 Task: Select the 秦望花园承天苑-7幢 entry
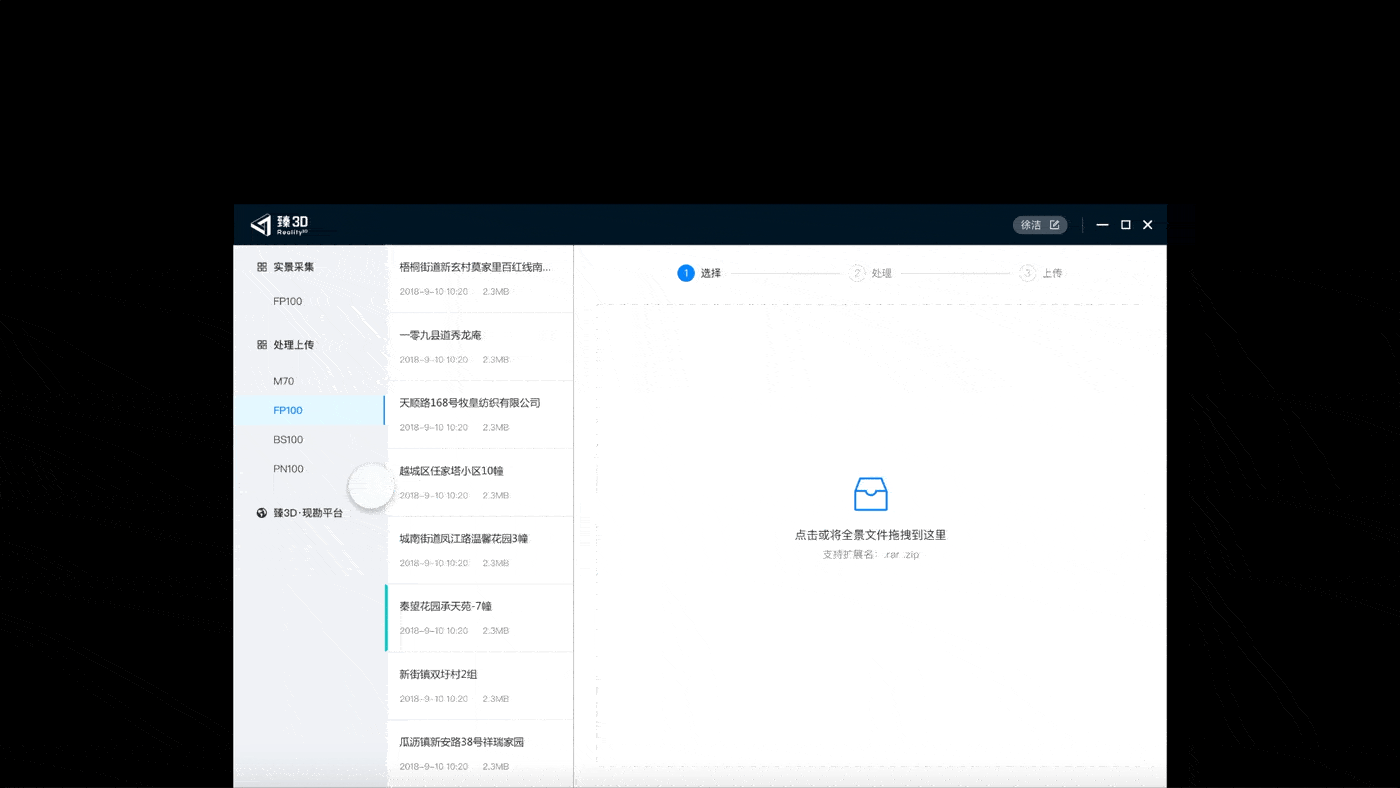click(480, 619)
